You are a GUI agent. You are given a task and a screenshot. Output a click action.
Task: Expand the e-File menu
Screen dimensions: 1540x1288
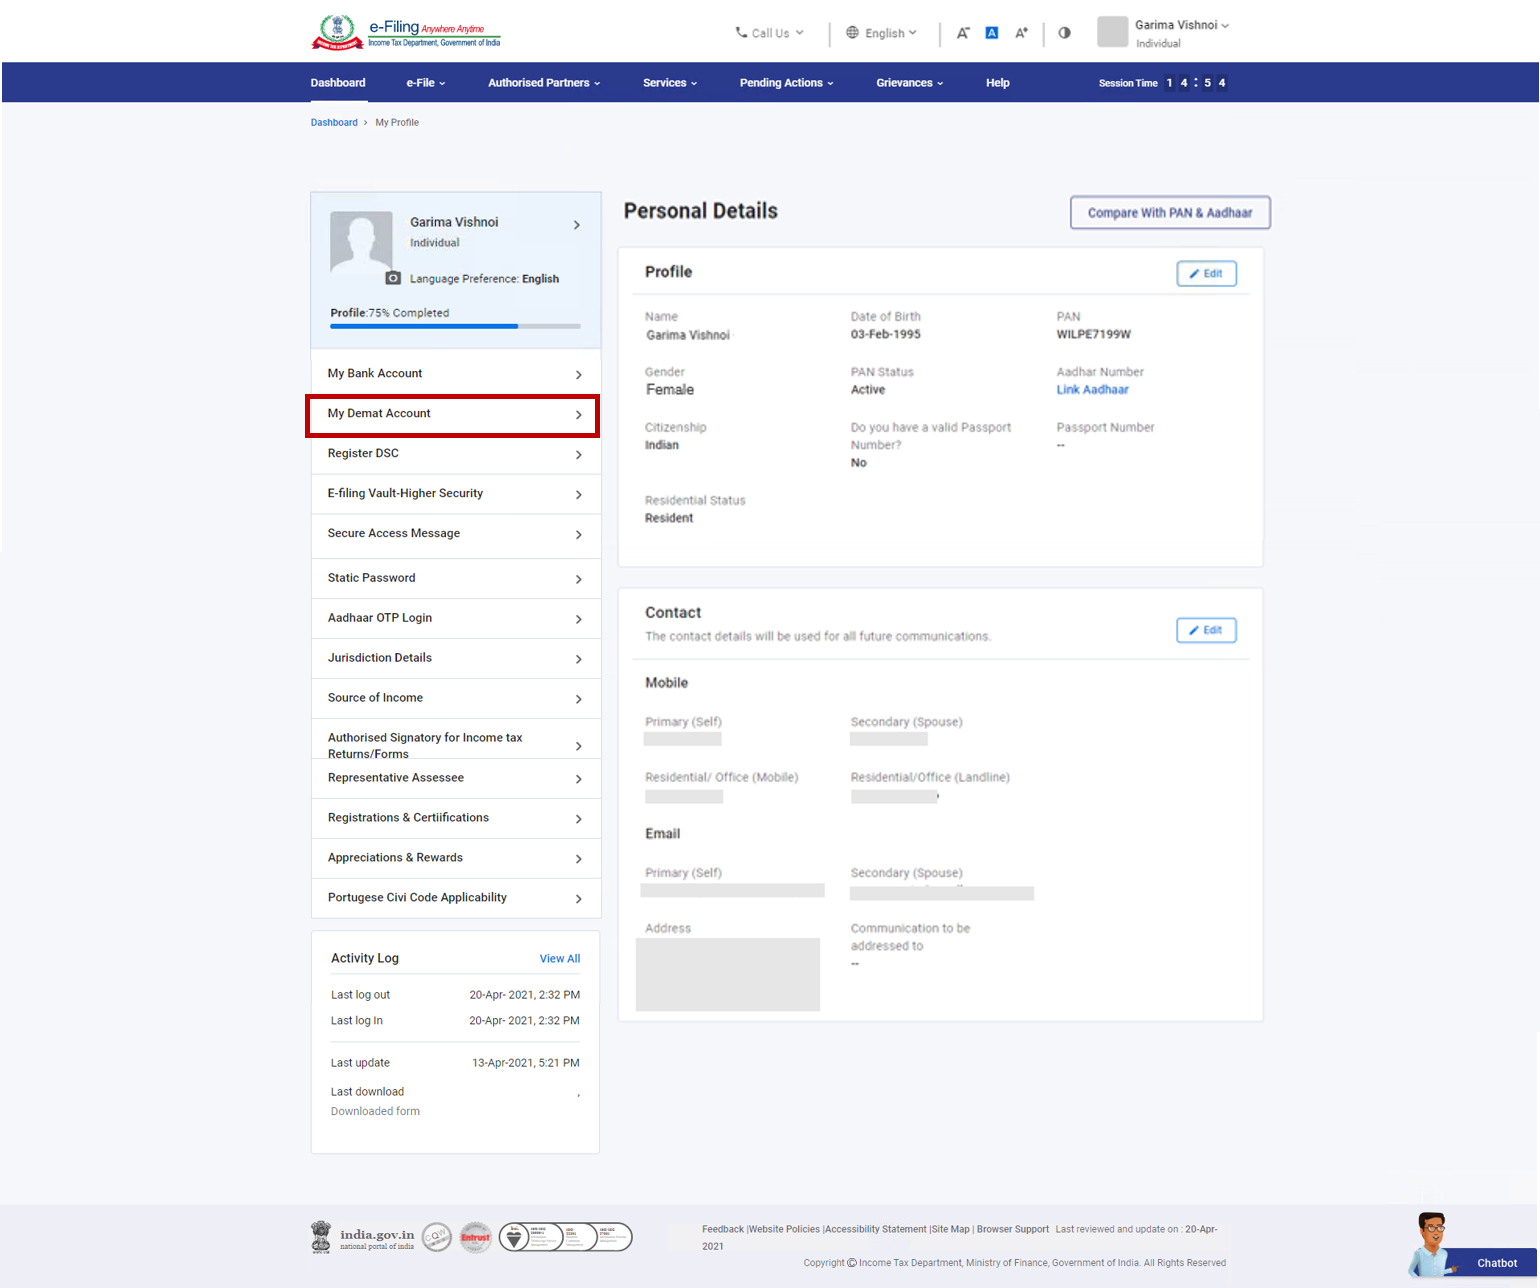point(425,83)
